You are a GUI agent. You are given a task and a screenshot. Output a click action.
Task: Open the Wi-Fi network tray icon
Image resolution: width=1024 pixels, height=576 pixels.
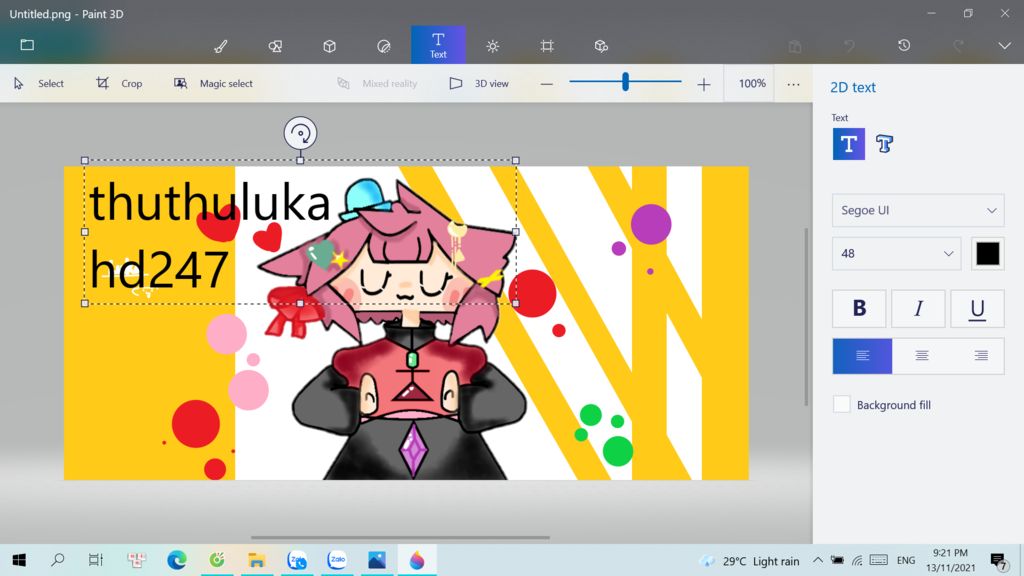(x=857, y=560)
